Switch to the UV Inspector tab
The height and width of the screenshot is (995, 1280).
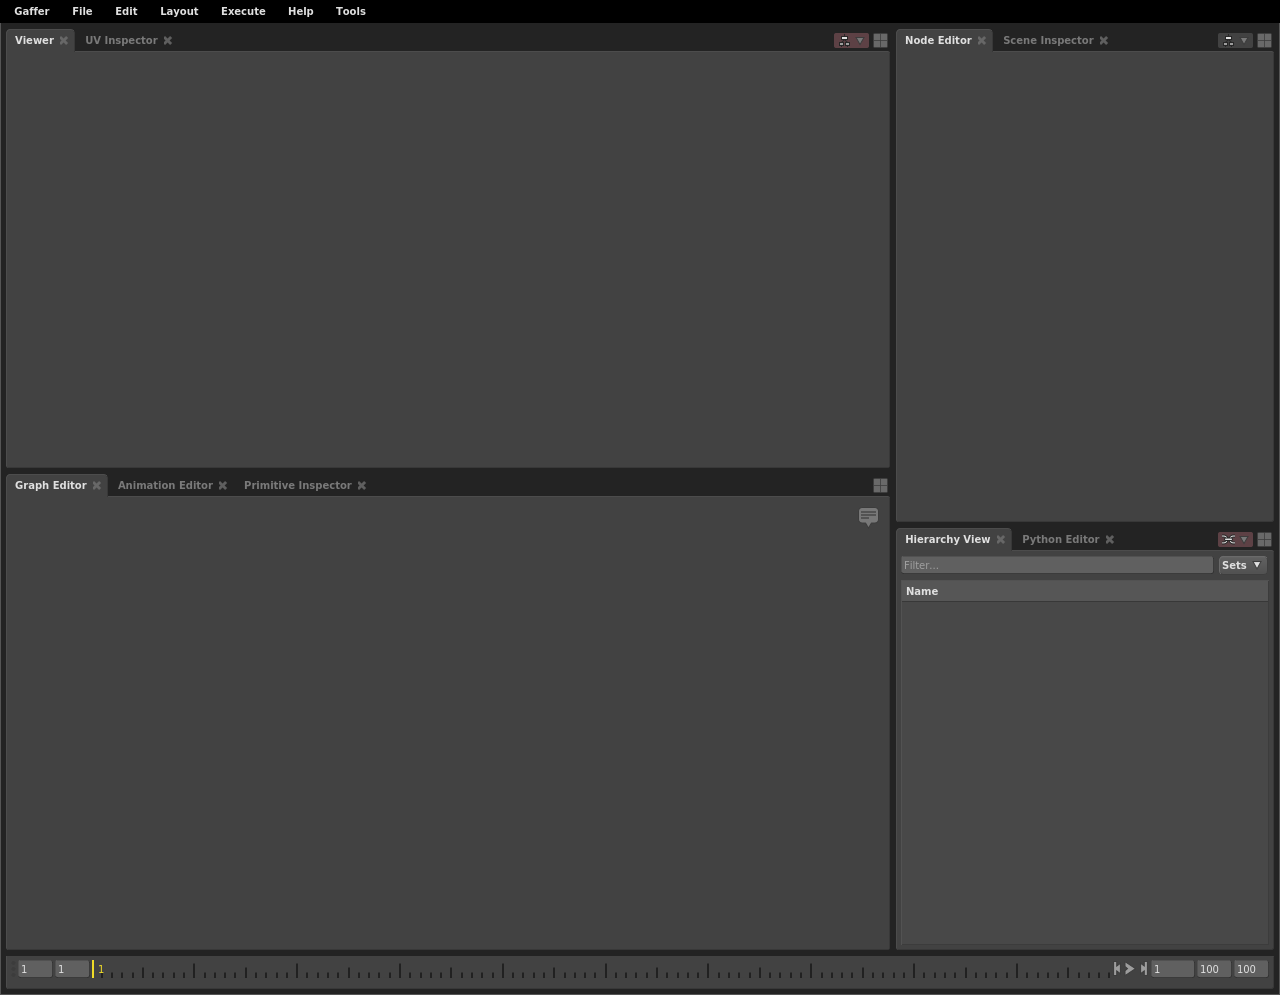click(x=121, y=40)
